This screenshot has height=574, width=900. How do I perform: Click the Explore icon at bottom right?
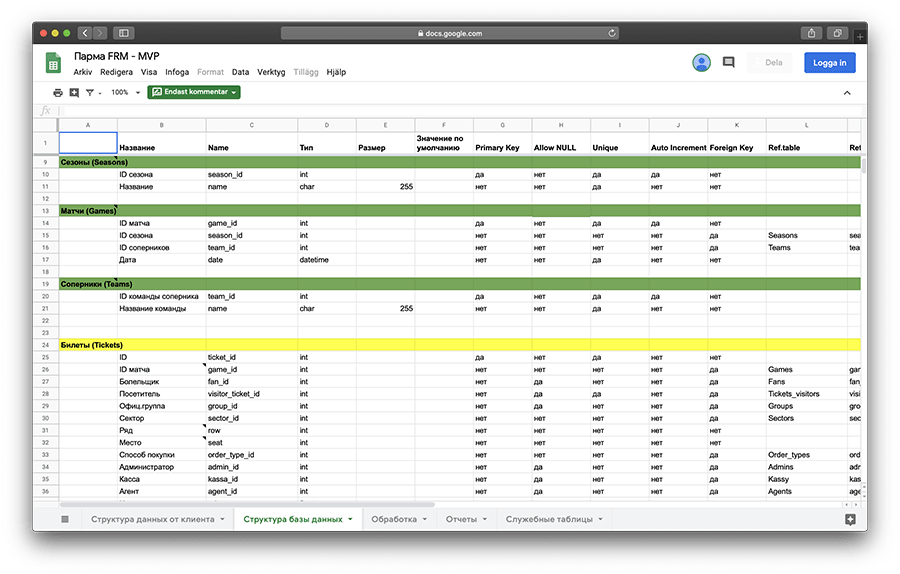(849, 519)
